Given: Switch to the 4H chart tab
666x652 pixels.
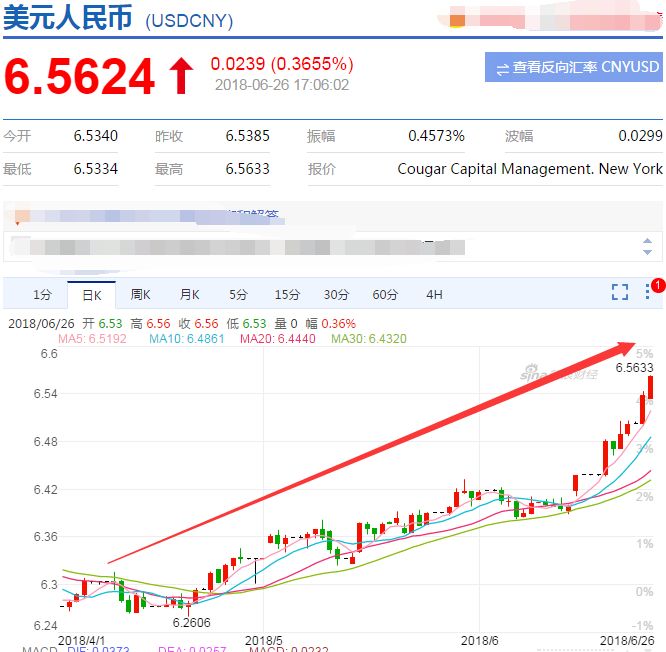Looking at the screenshot, I should 434,294.
